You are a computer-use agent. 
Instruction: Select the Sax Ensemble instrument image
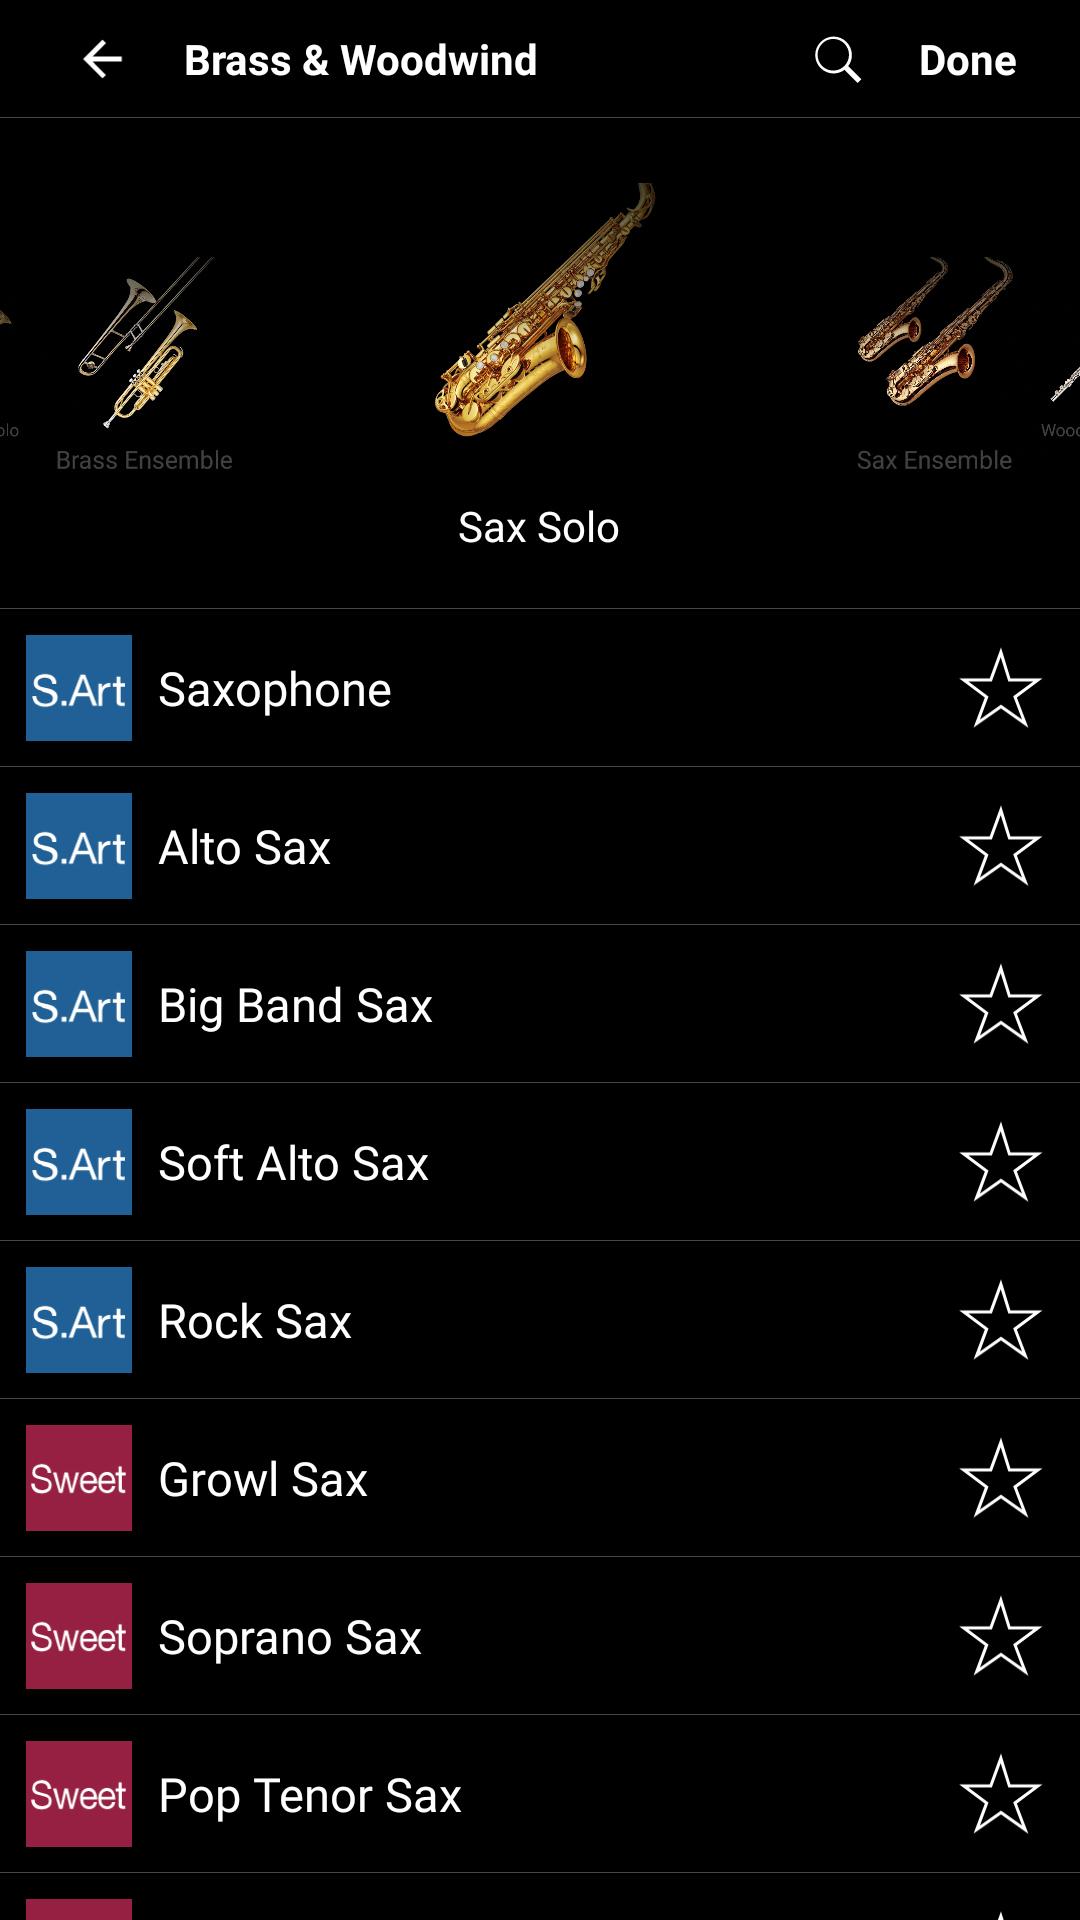point(935,333)
